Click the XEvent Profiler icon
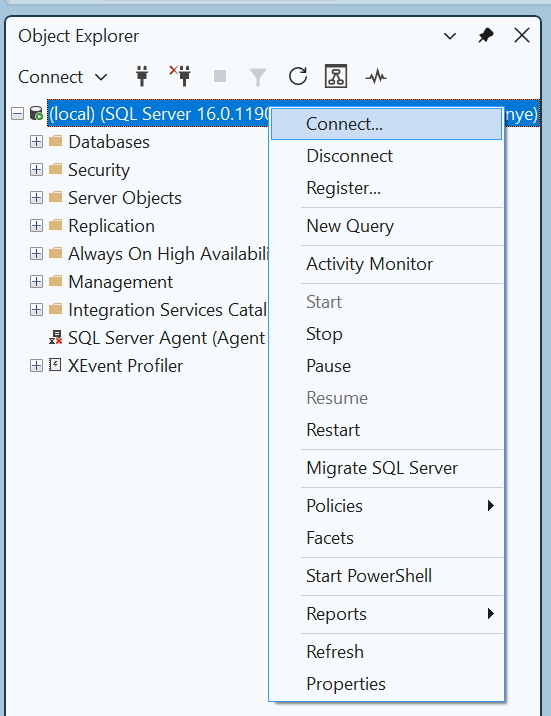Screen dimensions: 551x716 (x=55, y=365)
